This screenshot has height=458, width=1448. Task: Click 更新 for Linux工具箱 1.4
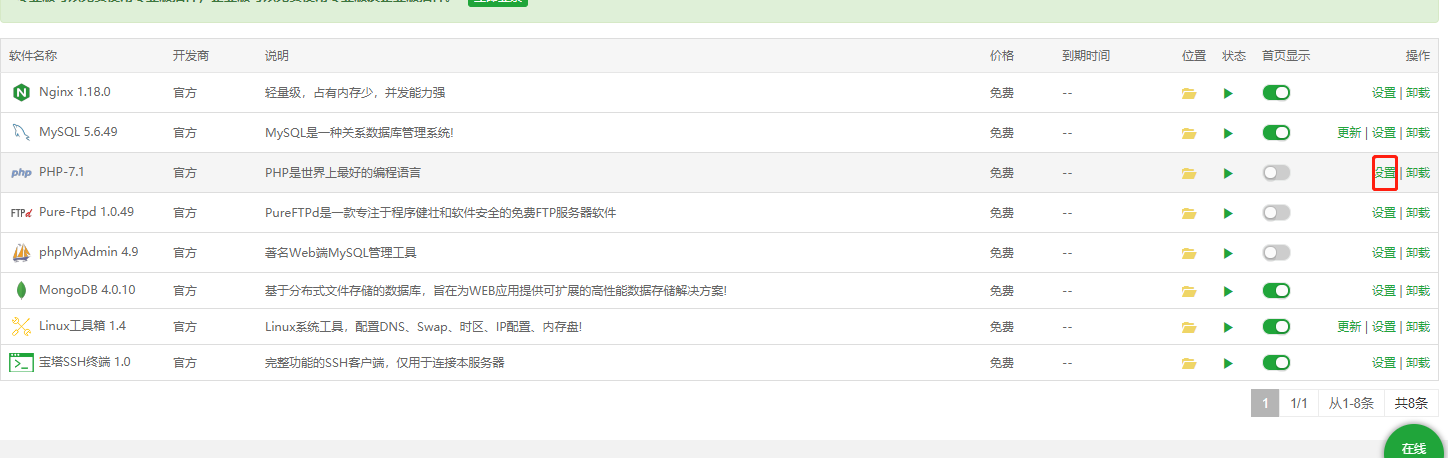[1349, 326]
